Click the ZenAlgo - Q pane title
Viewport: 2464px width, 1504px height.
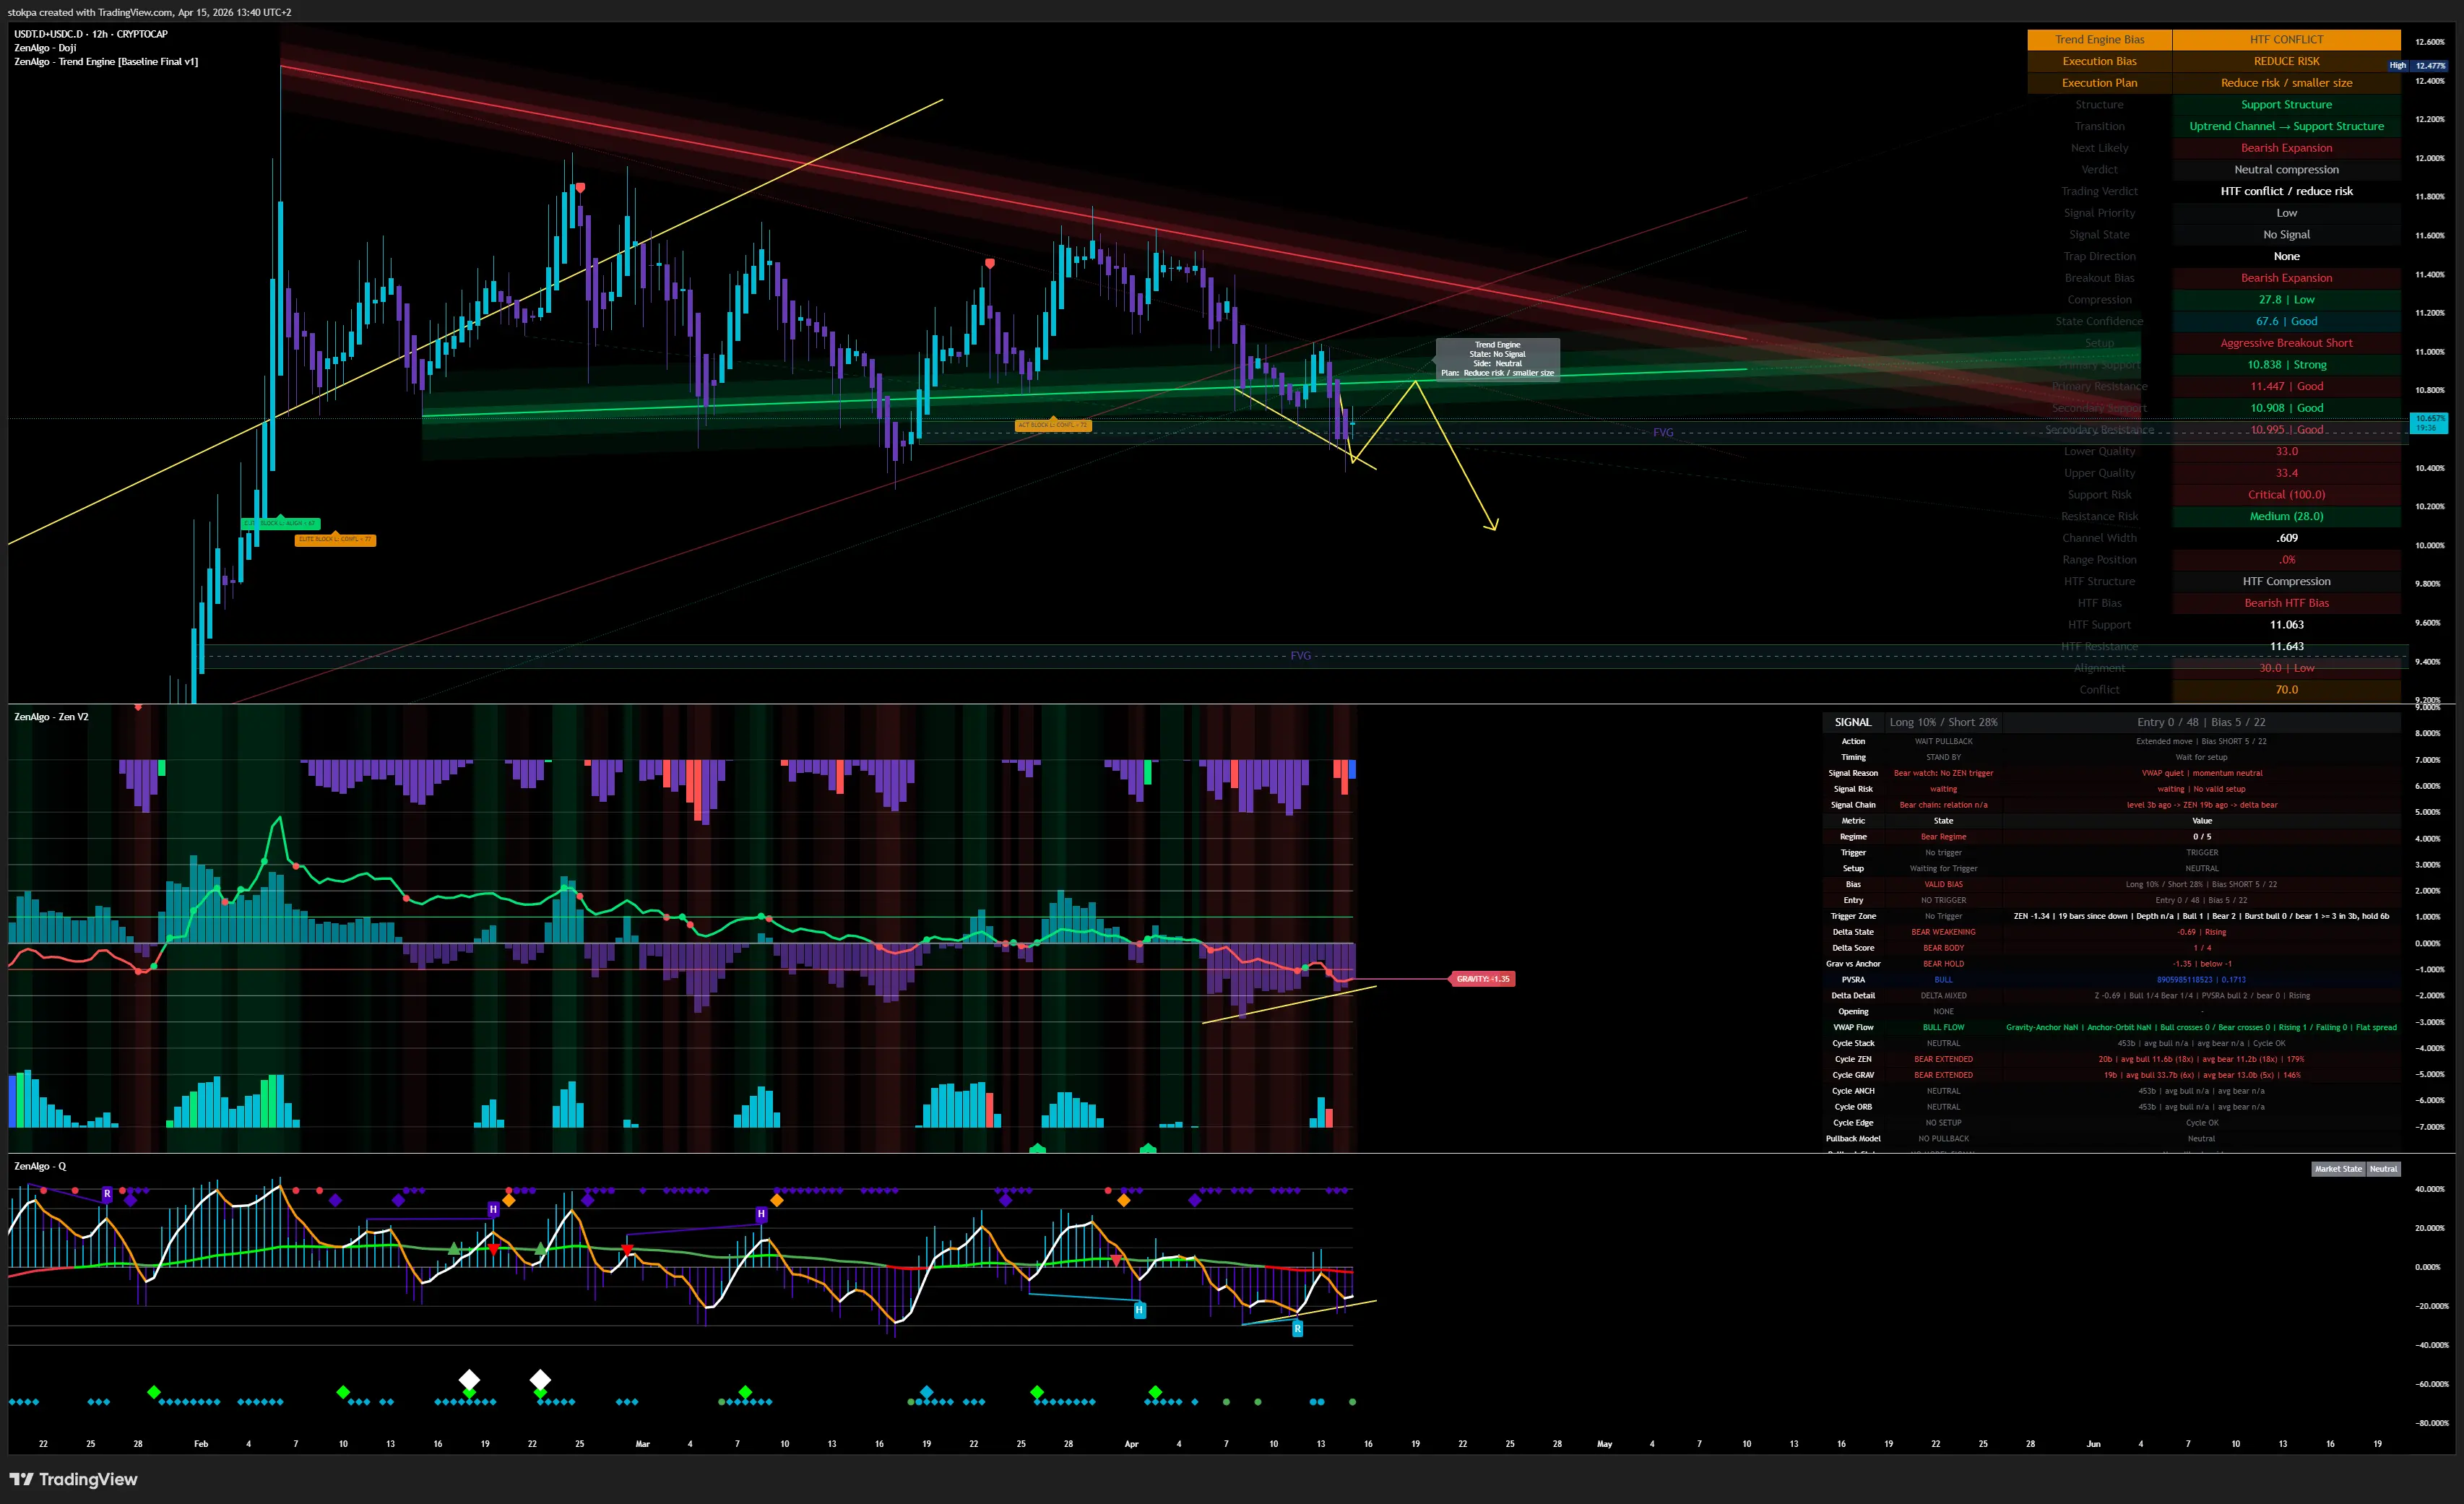tap(40, 1166)
